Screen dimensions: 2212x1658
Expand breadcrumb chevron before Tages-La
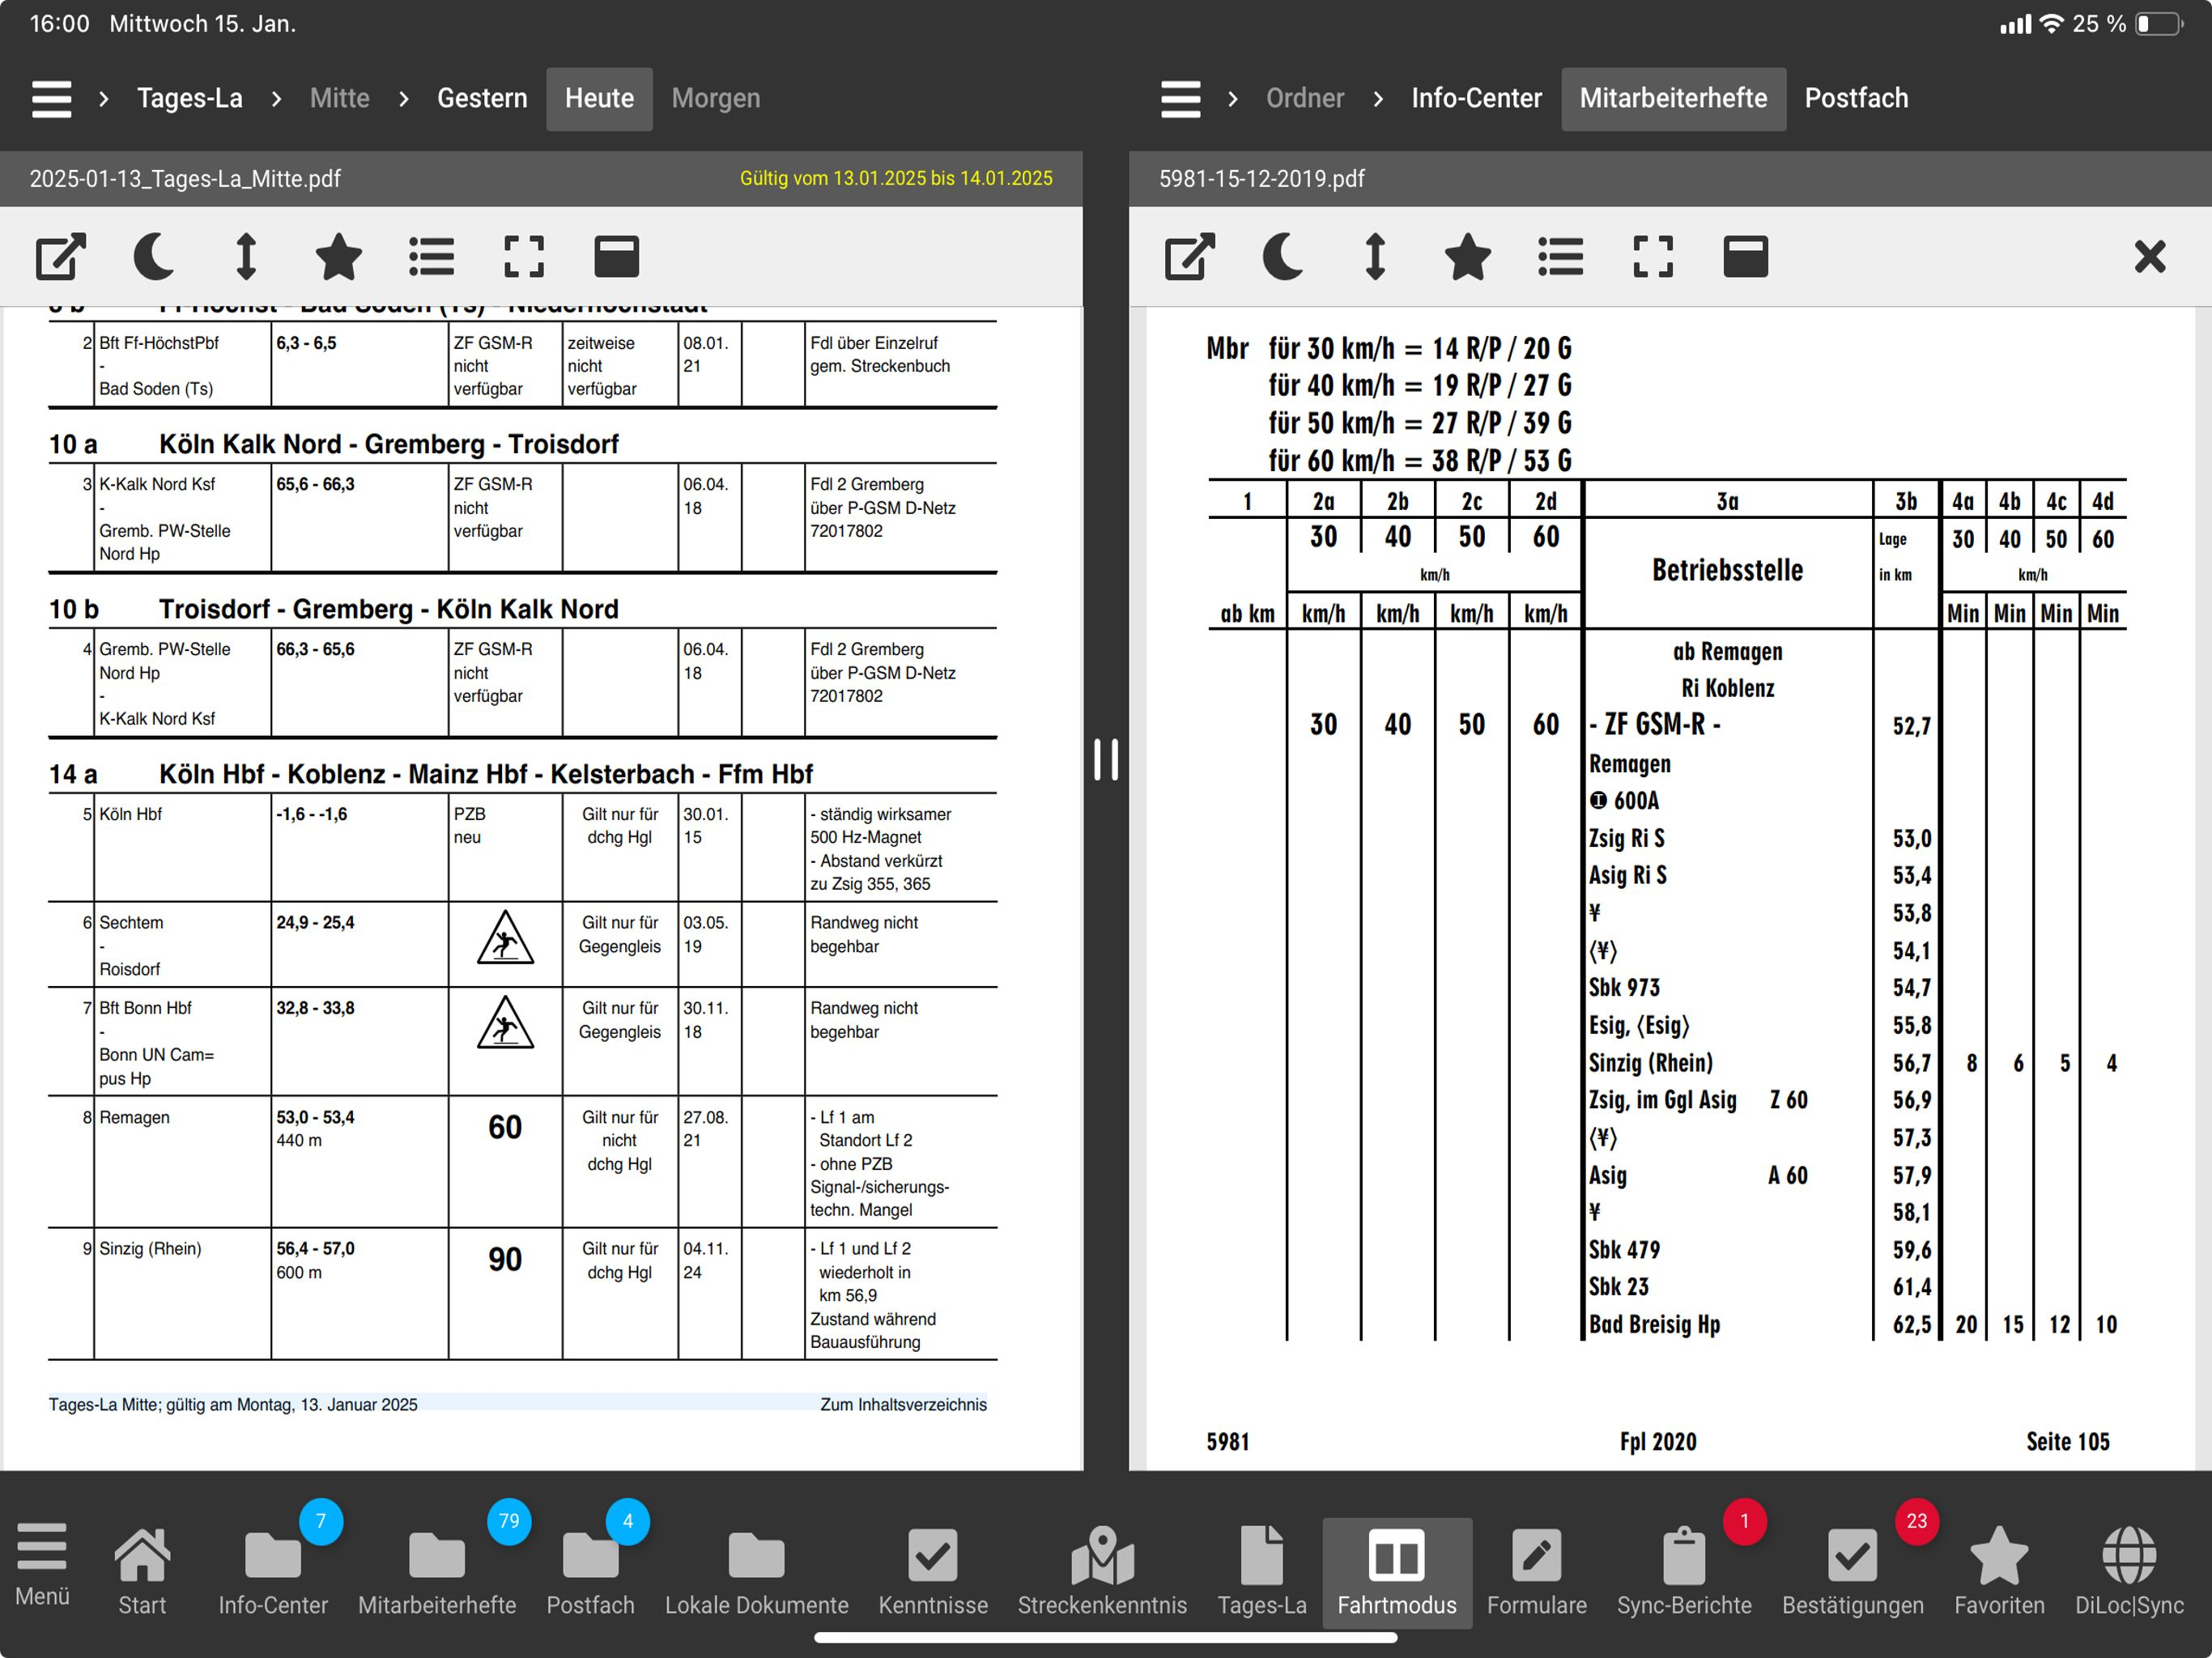pyautogui.click(x=104, y=98)
